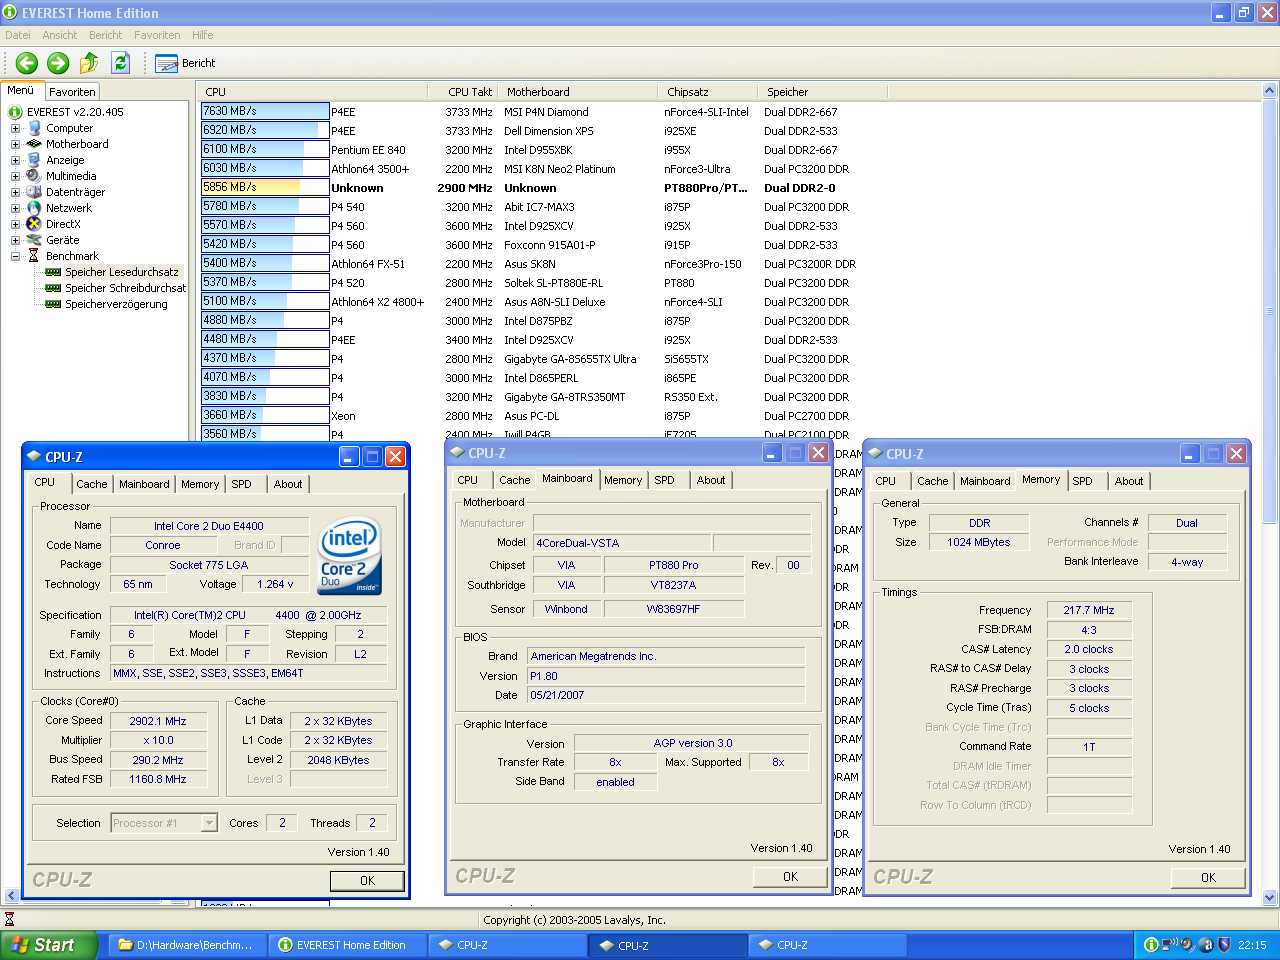Select the Geräte tree item

click(x=62, y=240)
